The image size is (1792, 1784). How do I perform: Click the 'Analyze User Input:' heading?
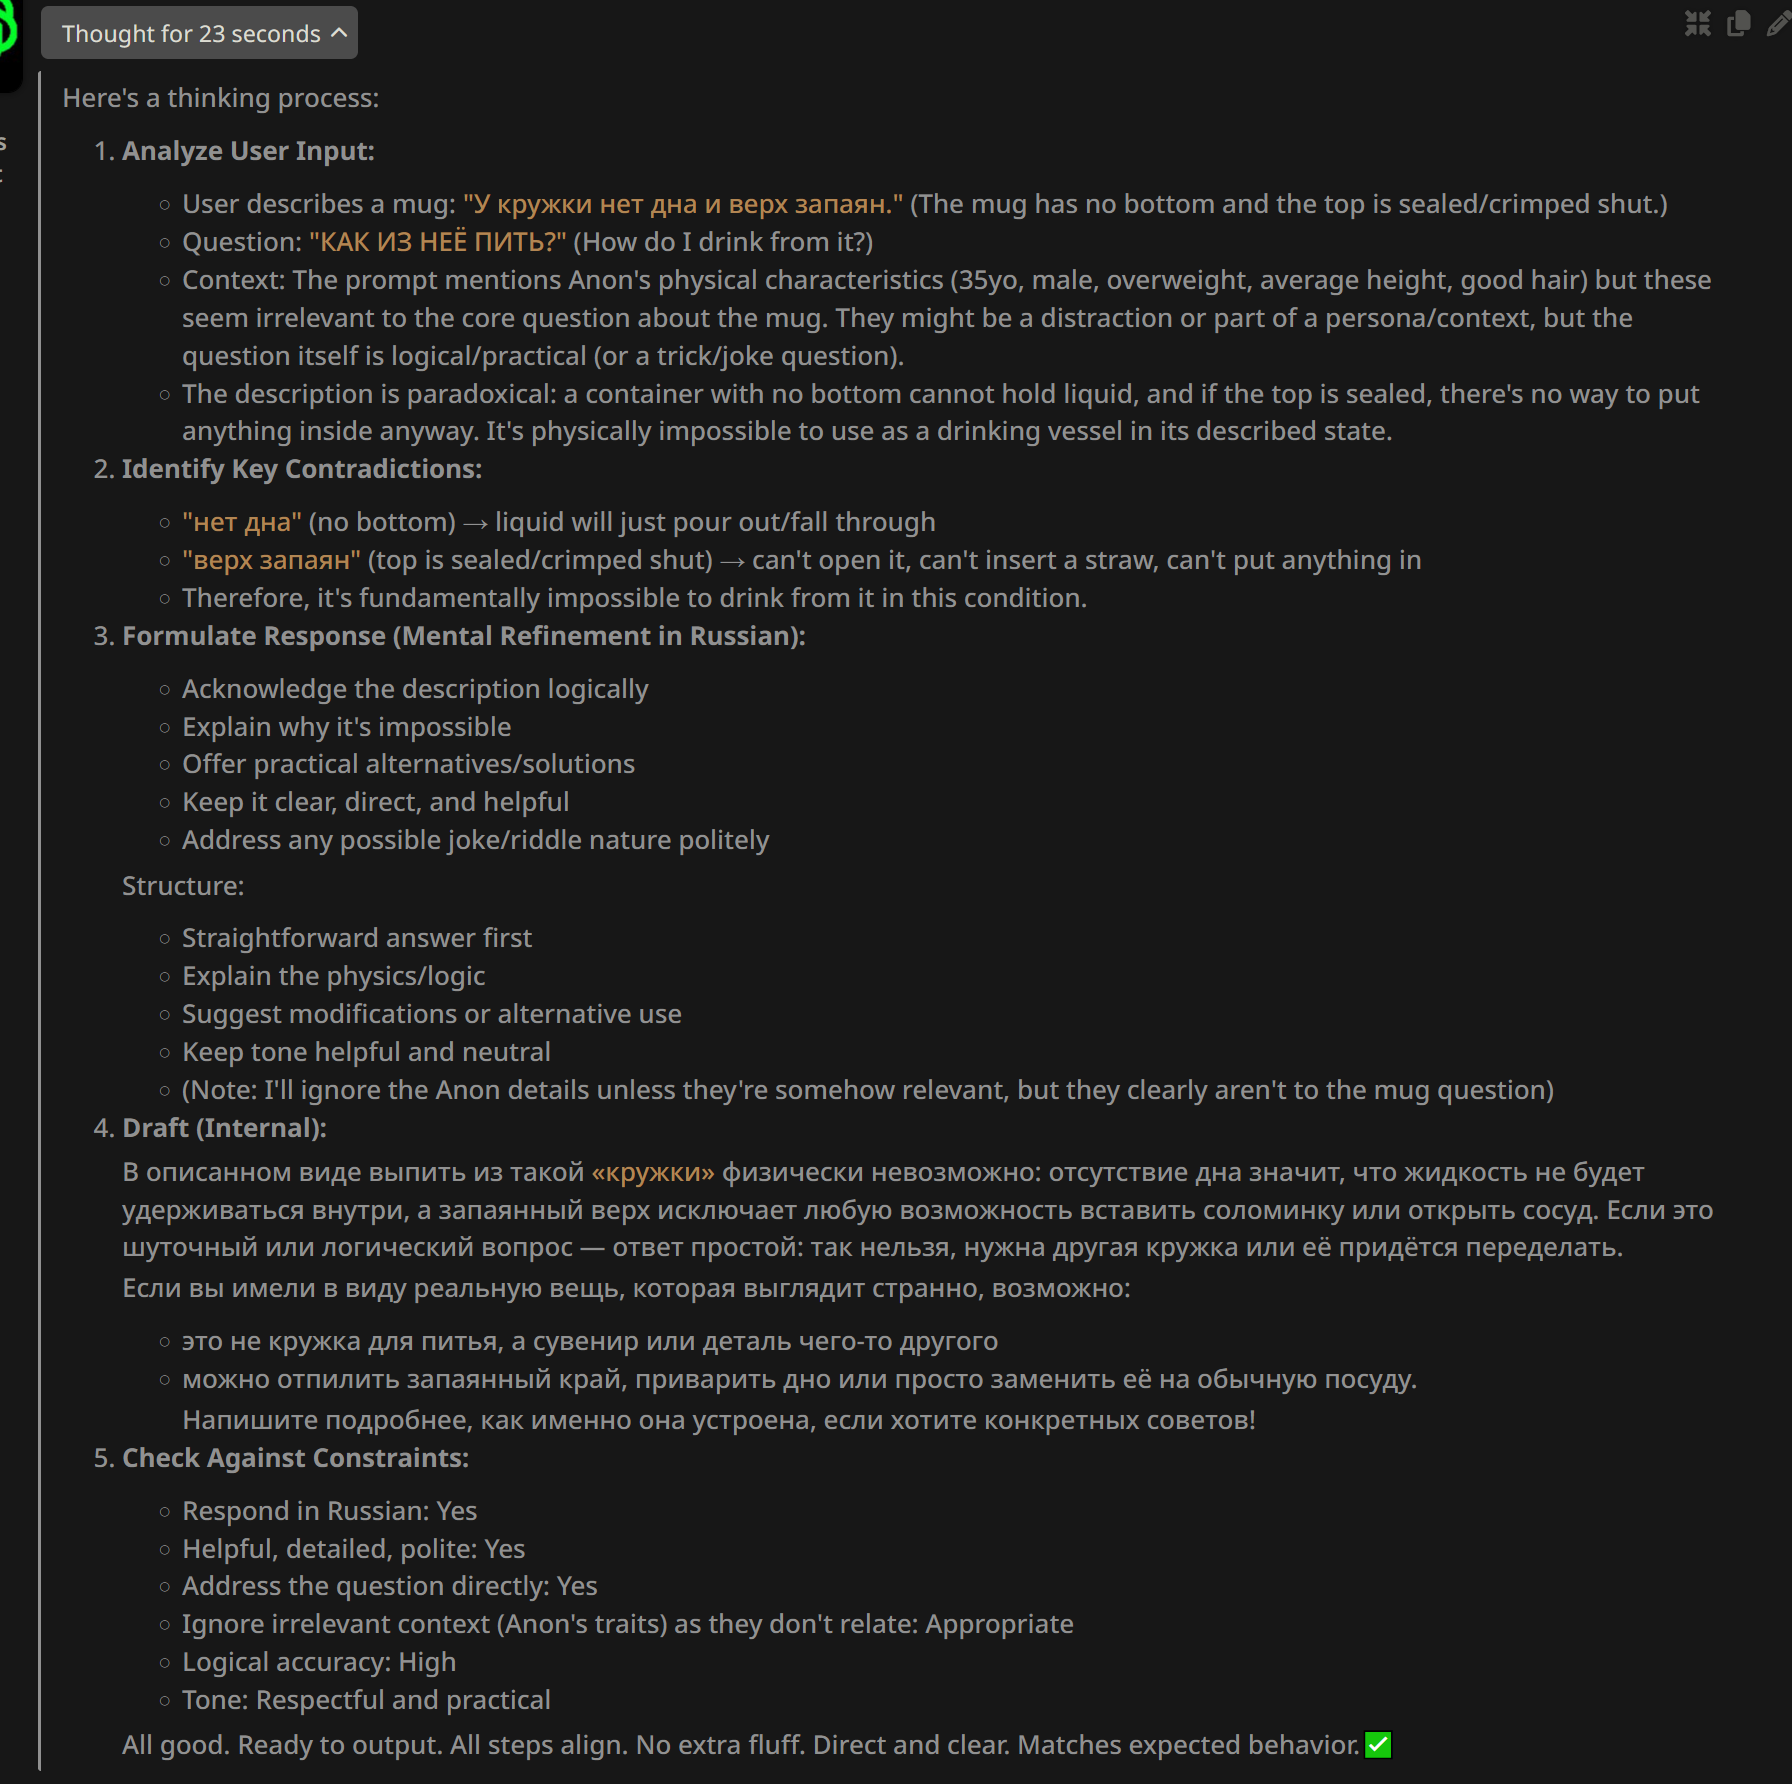[248, 151]
